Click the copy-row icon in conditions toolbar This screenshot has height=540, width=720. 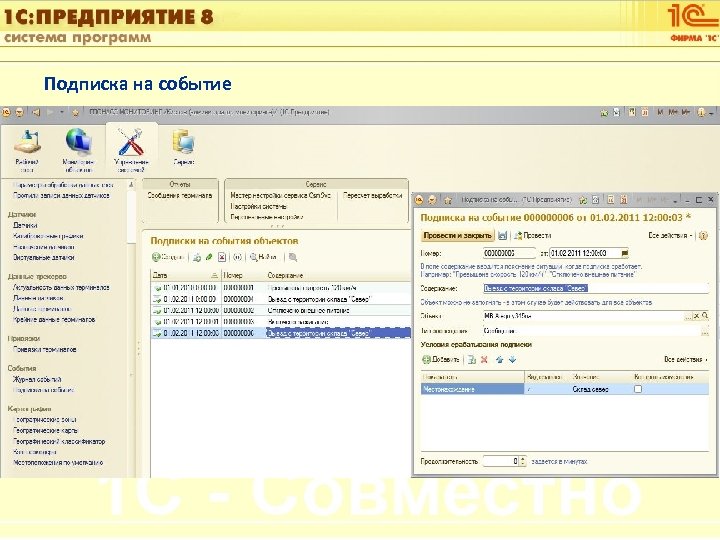coord(472,360)
